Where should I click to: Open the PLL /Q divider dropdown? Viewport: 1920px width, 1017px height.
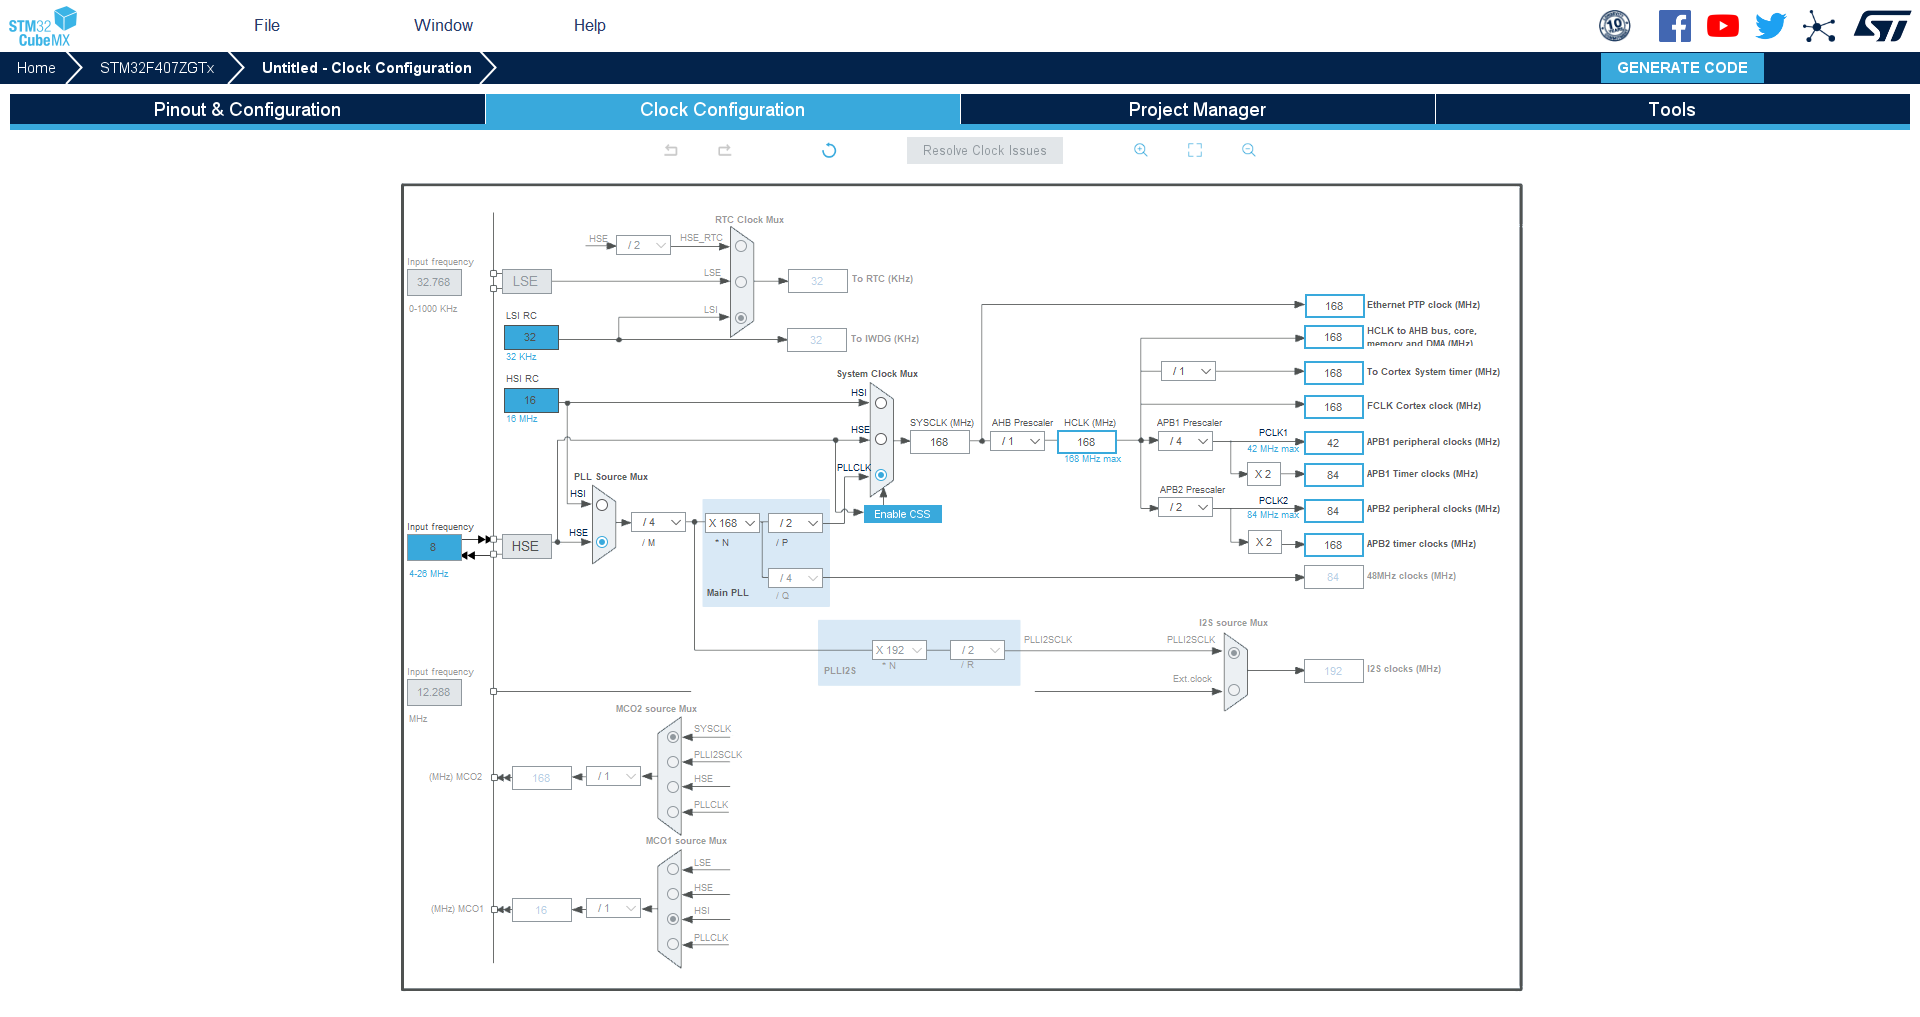pyautogui.click(x=795, y=578)
